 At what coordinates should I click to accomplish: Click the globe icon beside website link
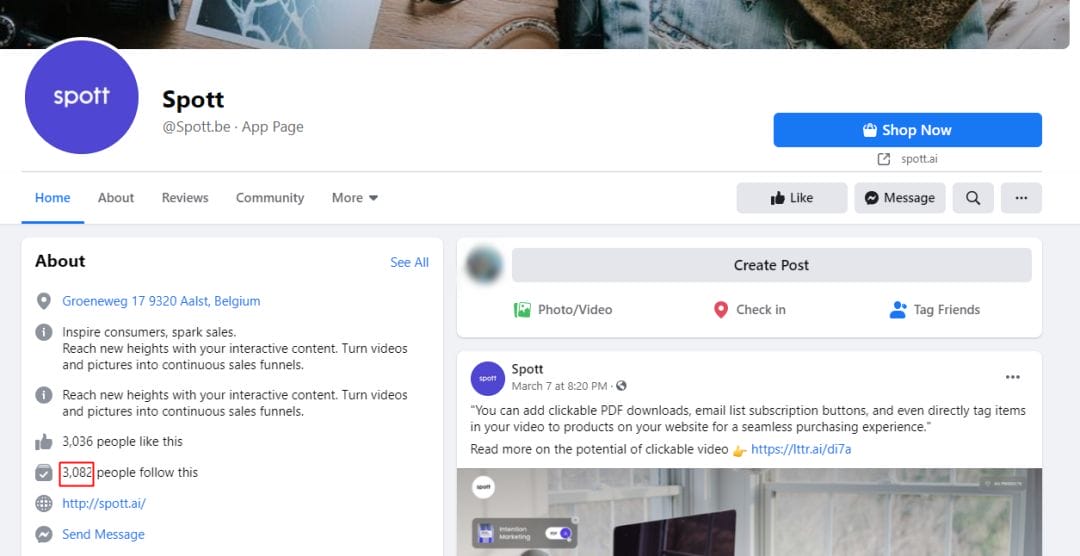coord(43,504)
